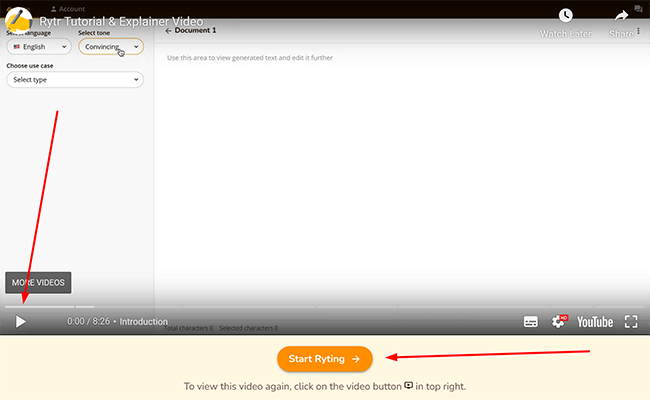
Task: Open the Rytr Tutorial video title link
Action: click(x=121, y=21)
